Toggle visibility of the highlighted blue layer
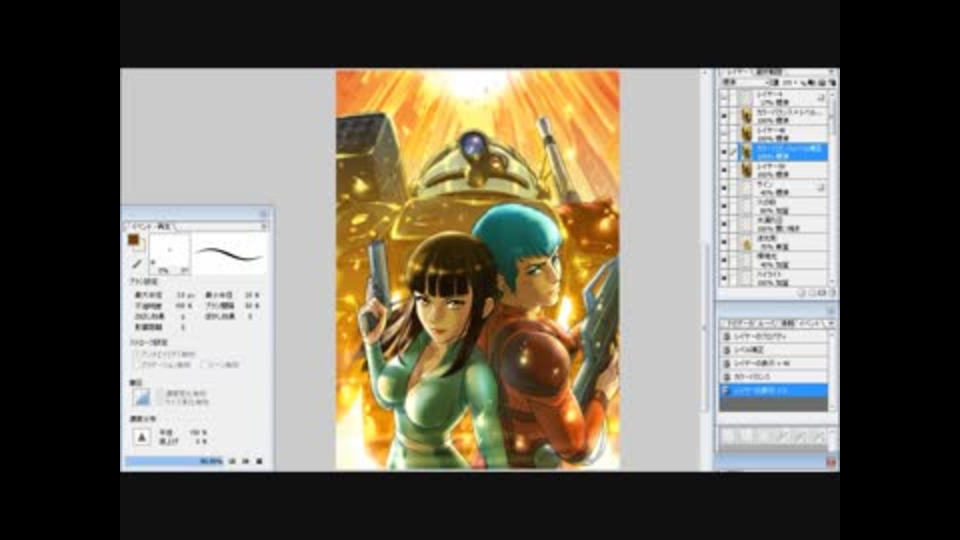Image resolution: width=960 pixels, height=540 pixels. click(724, 152)
